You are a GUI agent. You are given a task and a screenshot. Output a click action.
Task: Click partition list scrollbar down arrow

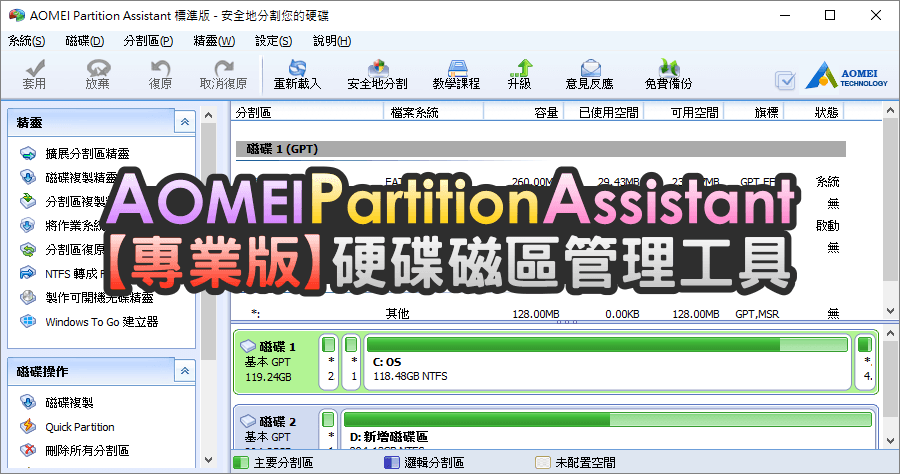[x=890, y=311]
